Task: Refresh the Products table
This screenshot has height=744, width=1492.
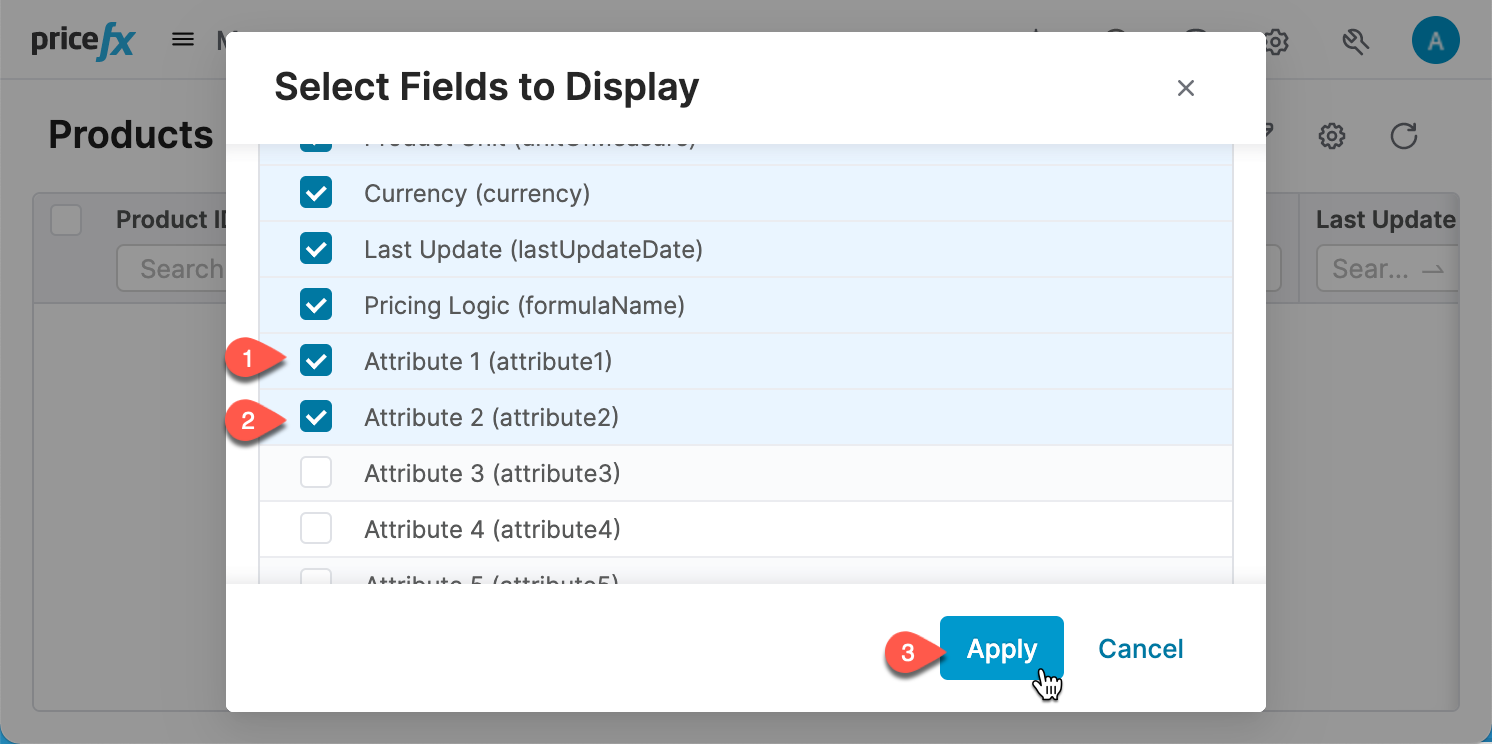Action: (x=1404, y=136)
